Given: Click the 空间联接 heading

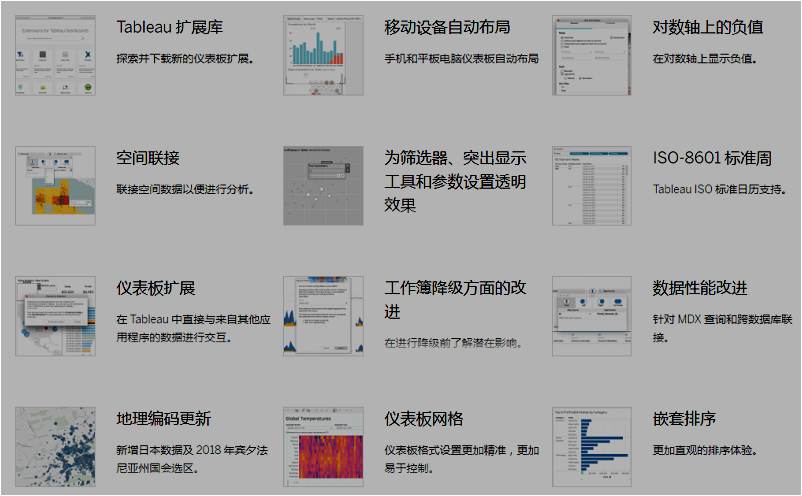Looking at the screenshot, I should click(x=148, y=157).
